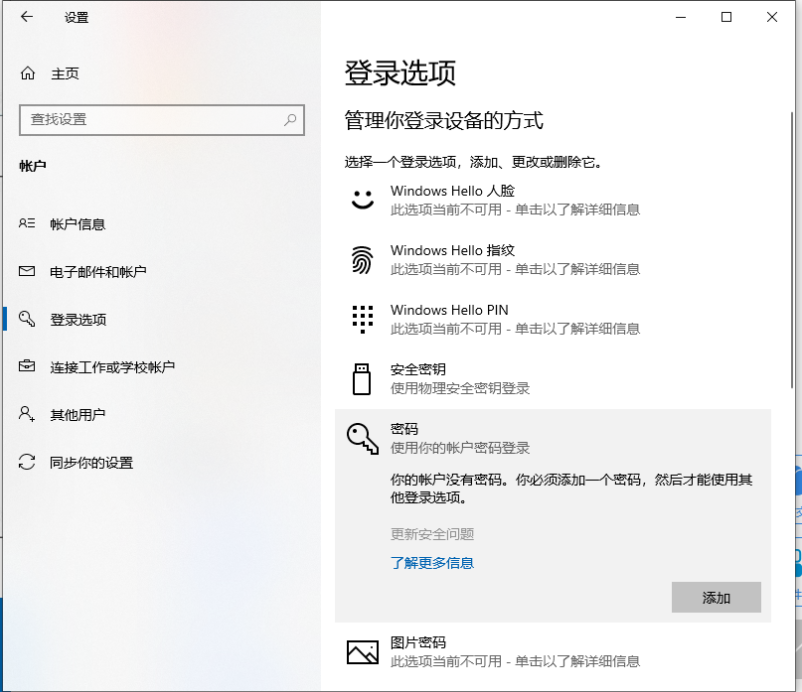Click the Windows Hello 指纹 fingerprint icon
The width and height of the screenshot is (802, 692).
361,259
